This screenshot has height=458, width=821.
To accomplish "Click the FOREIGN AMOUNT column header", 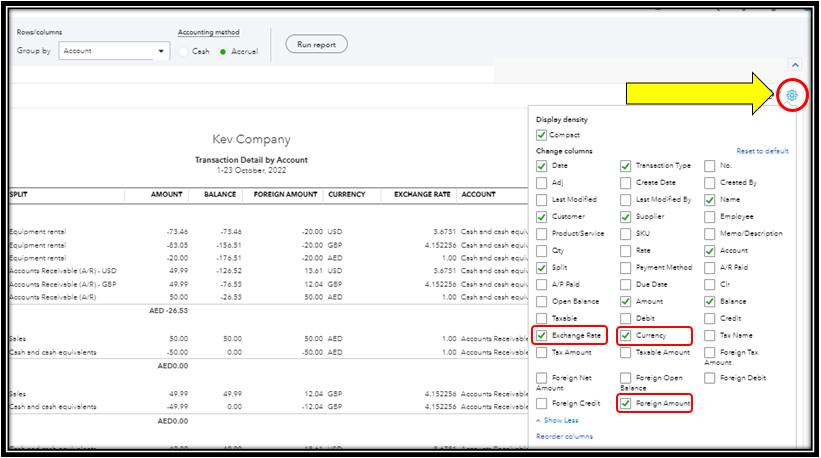I will 285,194.
